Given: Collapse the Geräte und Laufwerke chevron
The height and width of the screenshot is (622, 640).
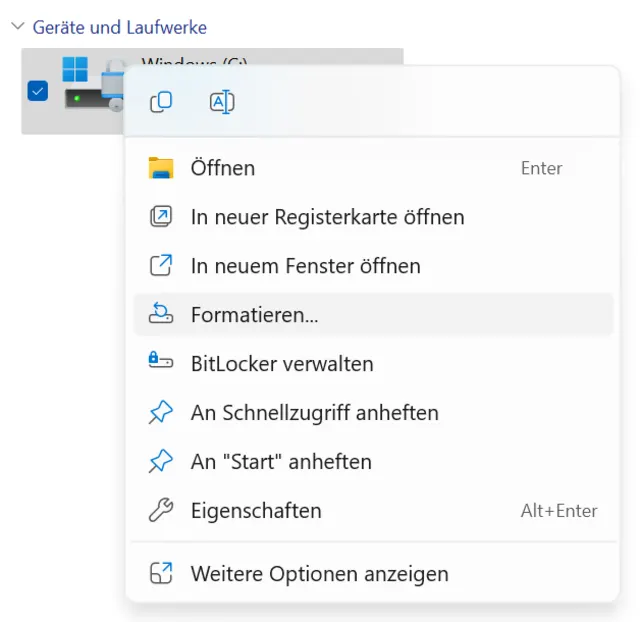Looking at the screenshot, I should click(x=17, y=27).
